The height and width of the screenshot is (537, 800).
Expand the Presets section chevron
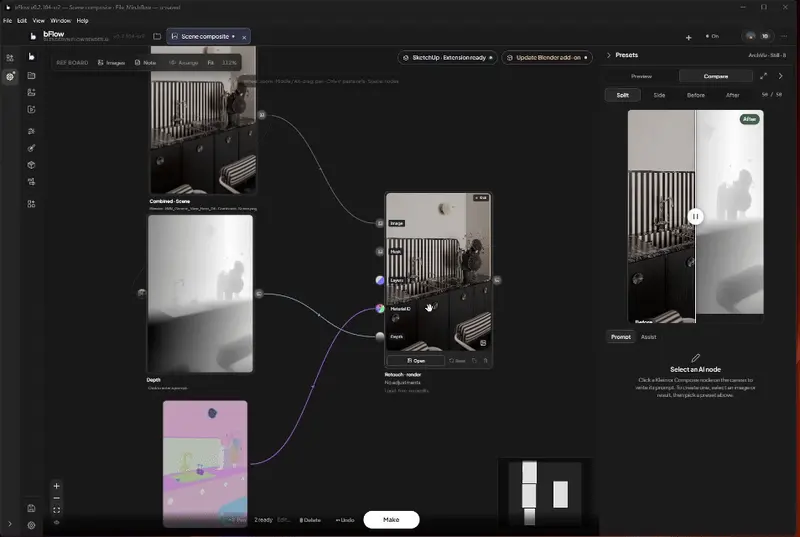[x=609, y=55]
